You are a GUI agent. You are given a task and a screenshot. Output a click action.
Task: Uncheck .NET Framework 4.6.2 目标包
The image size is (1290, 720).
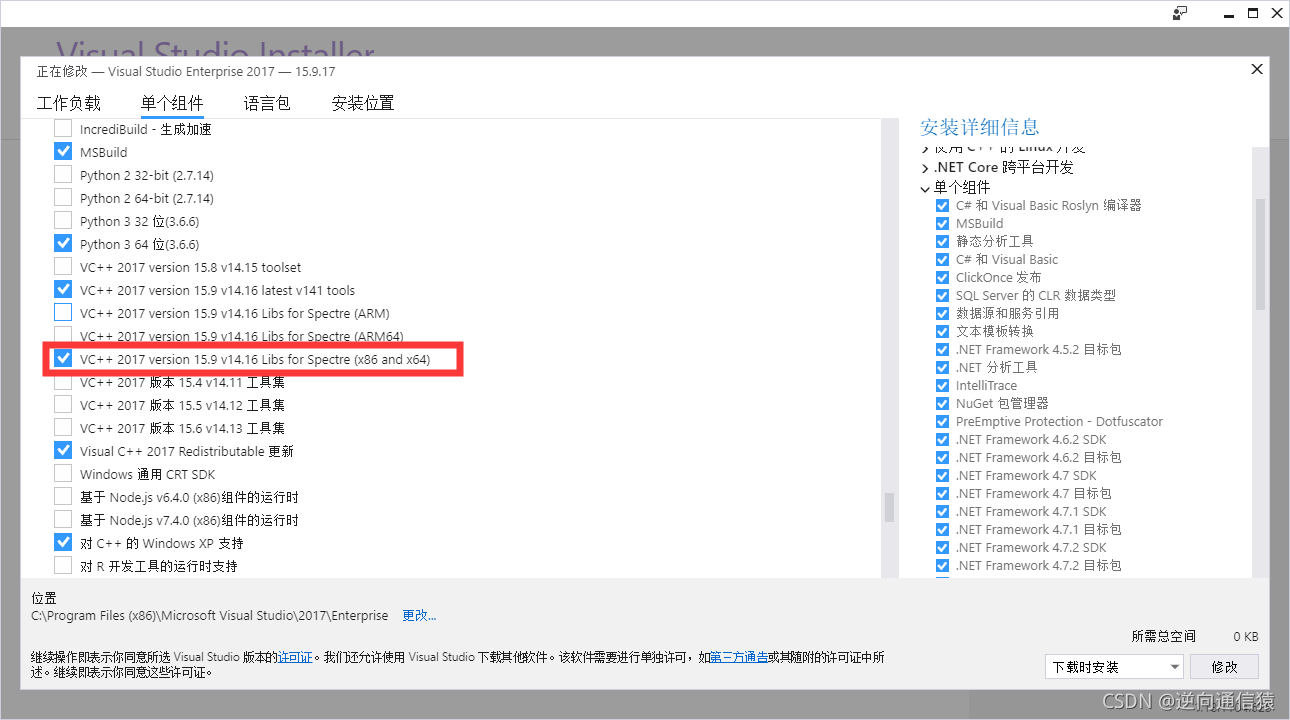coord(942,457)
